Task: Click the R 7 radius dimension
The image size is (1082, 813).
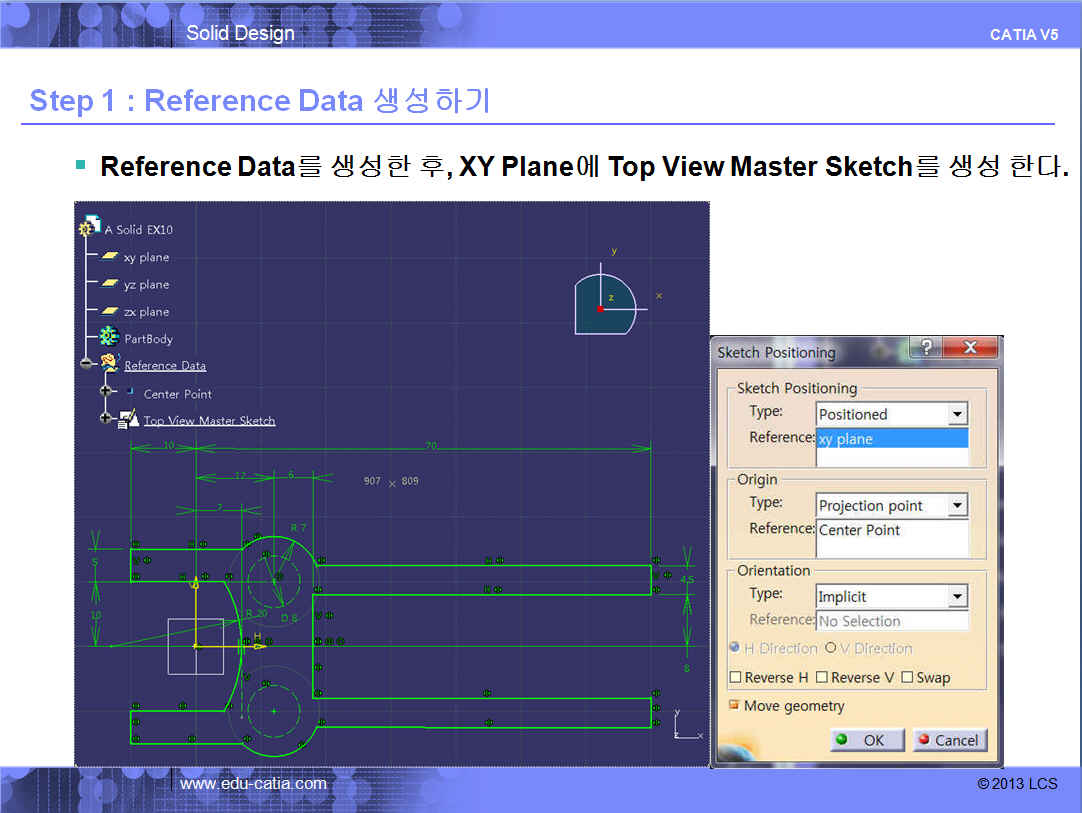Action: click(297, 527)
